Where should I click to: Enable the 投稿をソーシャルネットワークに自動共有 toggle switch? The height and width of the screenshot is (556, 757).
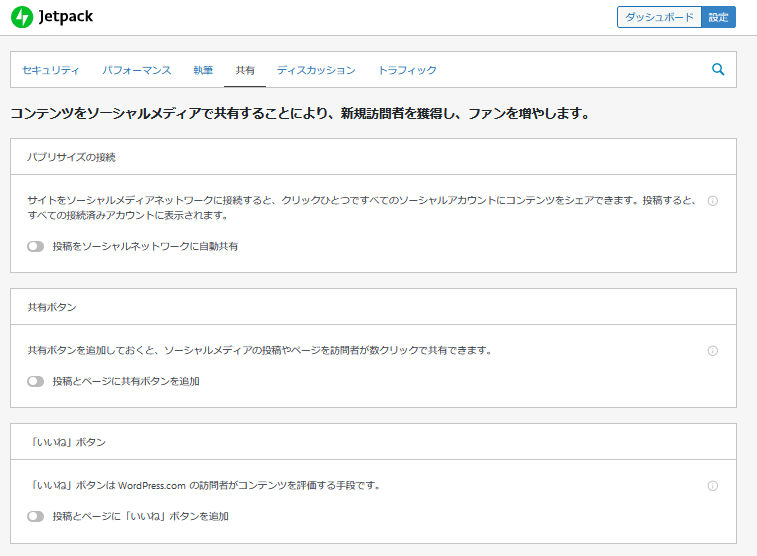tap(36, 246)
